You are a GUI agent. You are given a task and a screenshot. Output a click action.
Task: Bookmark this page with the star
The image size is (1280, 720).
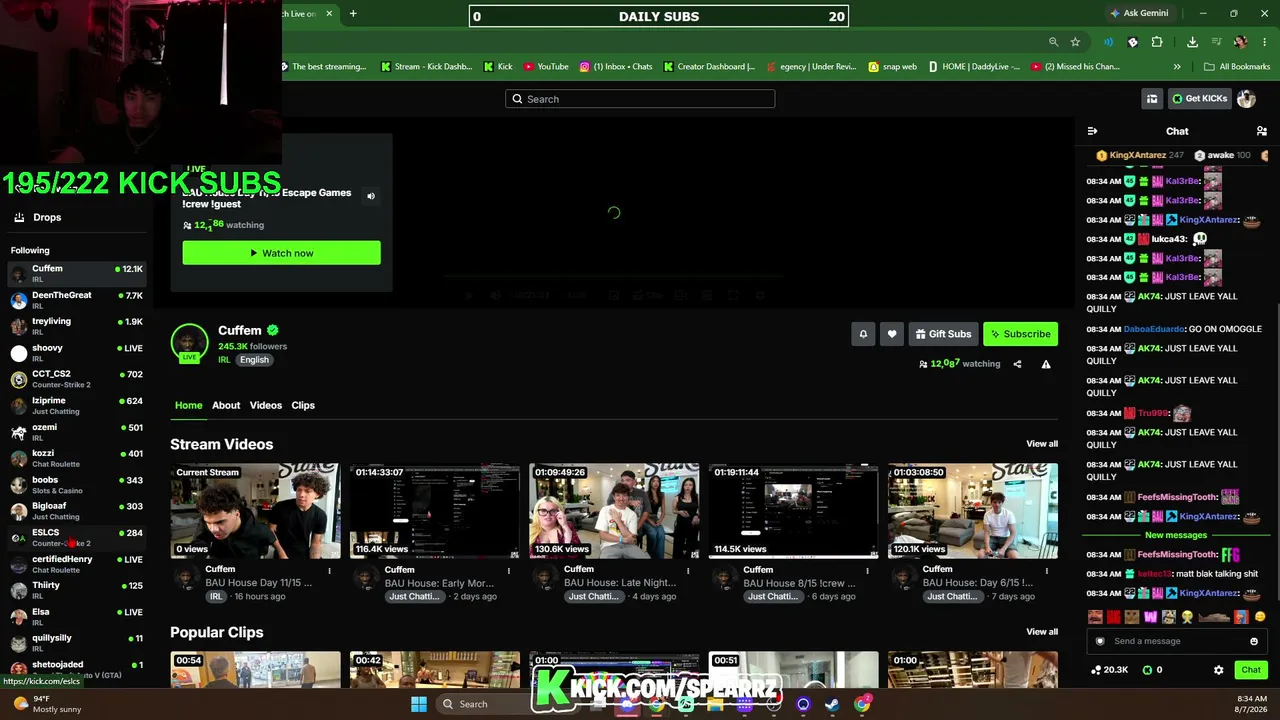(x=1075, y=42)
